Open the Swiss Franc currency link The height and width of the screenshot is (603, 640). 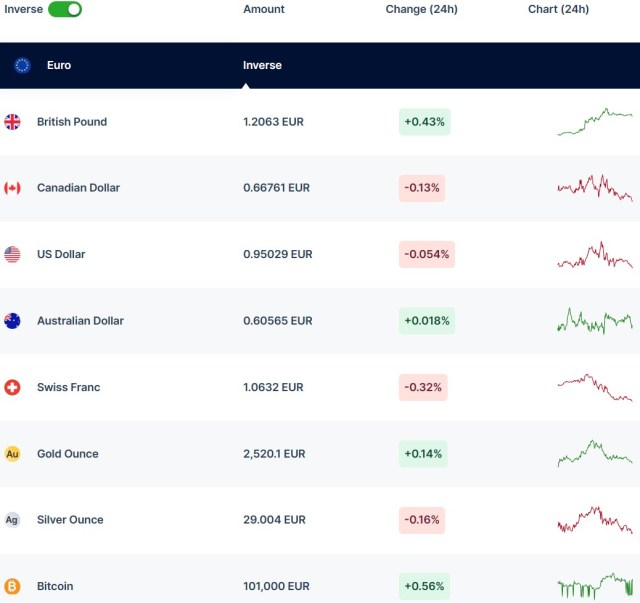click(x=68, y=387)
